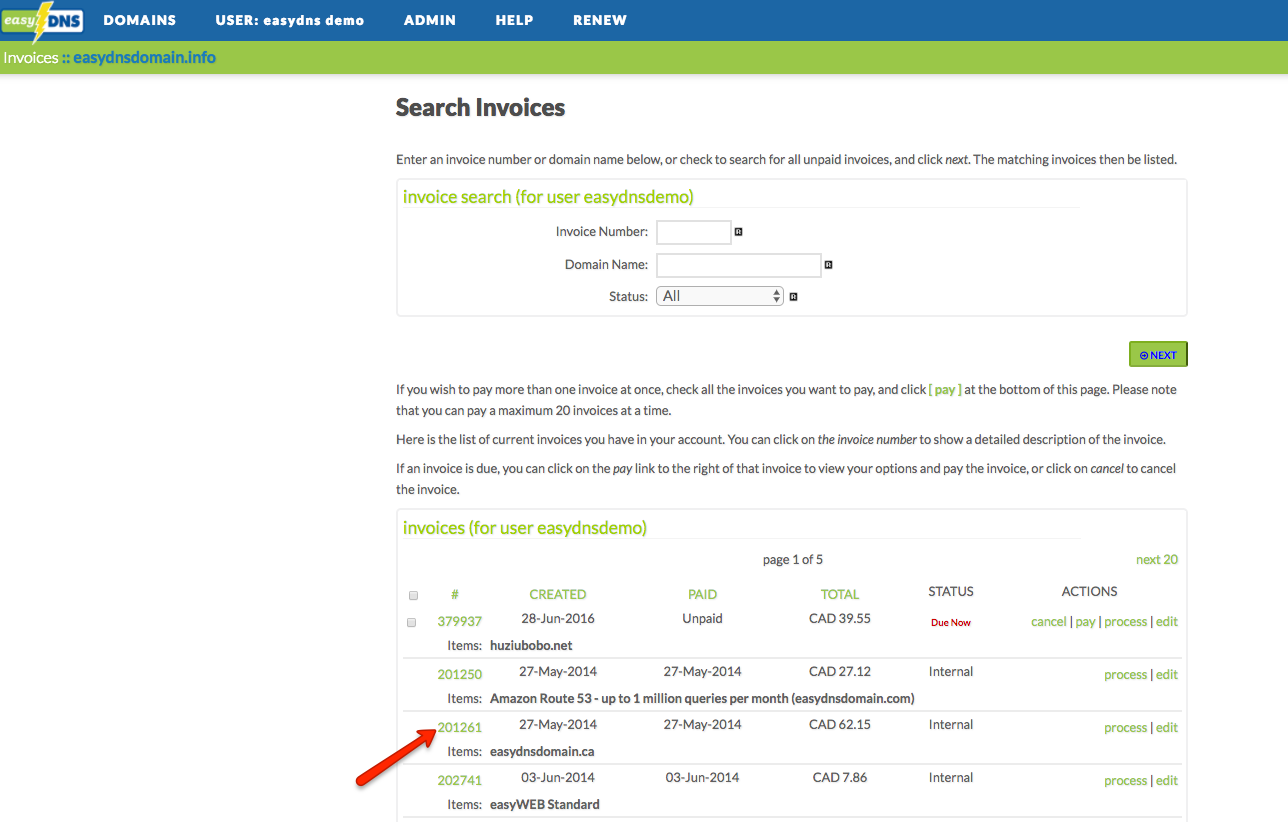The width and height of the screenshot is (1288, 822).
Task: Process invoice 201250
Action: (1125, 674)
